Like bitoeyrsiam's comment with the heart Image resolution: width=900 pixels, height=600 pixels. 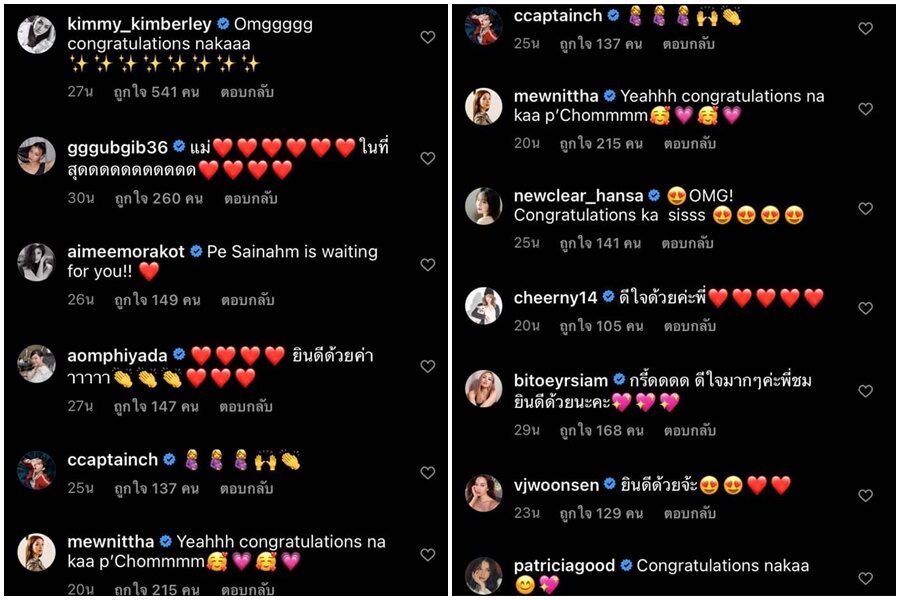pos(866,391)
